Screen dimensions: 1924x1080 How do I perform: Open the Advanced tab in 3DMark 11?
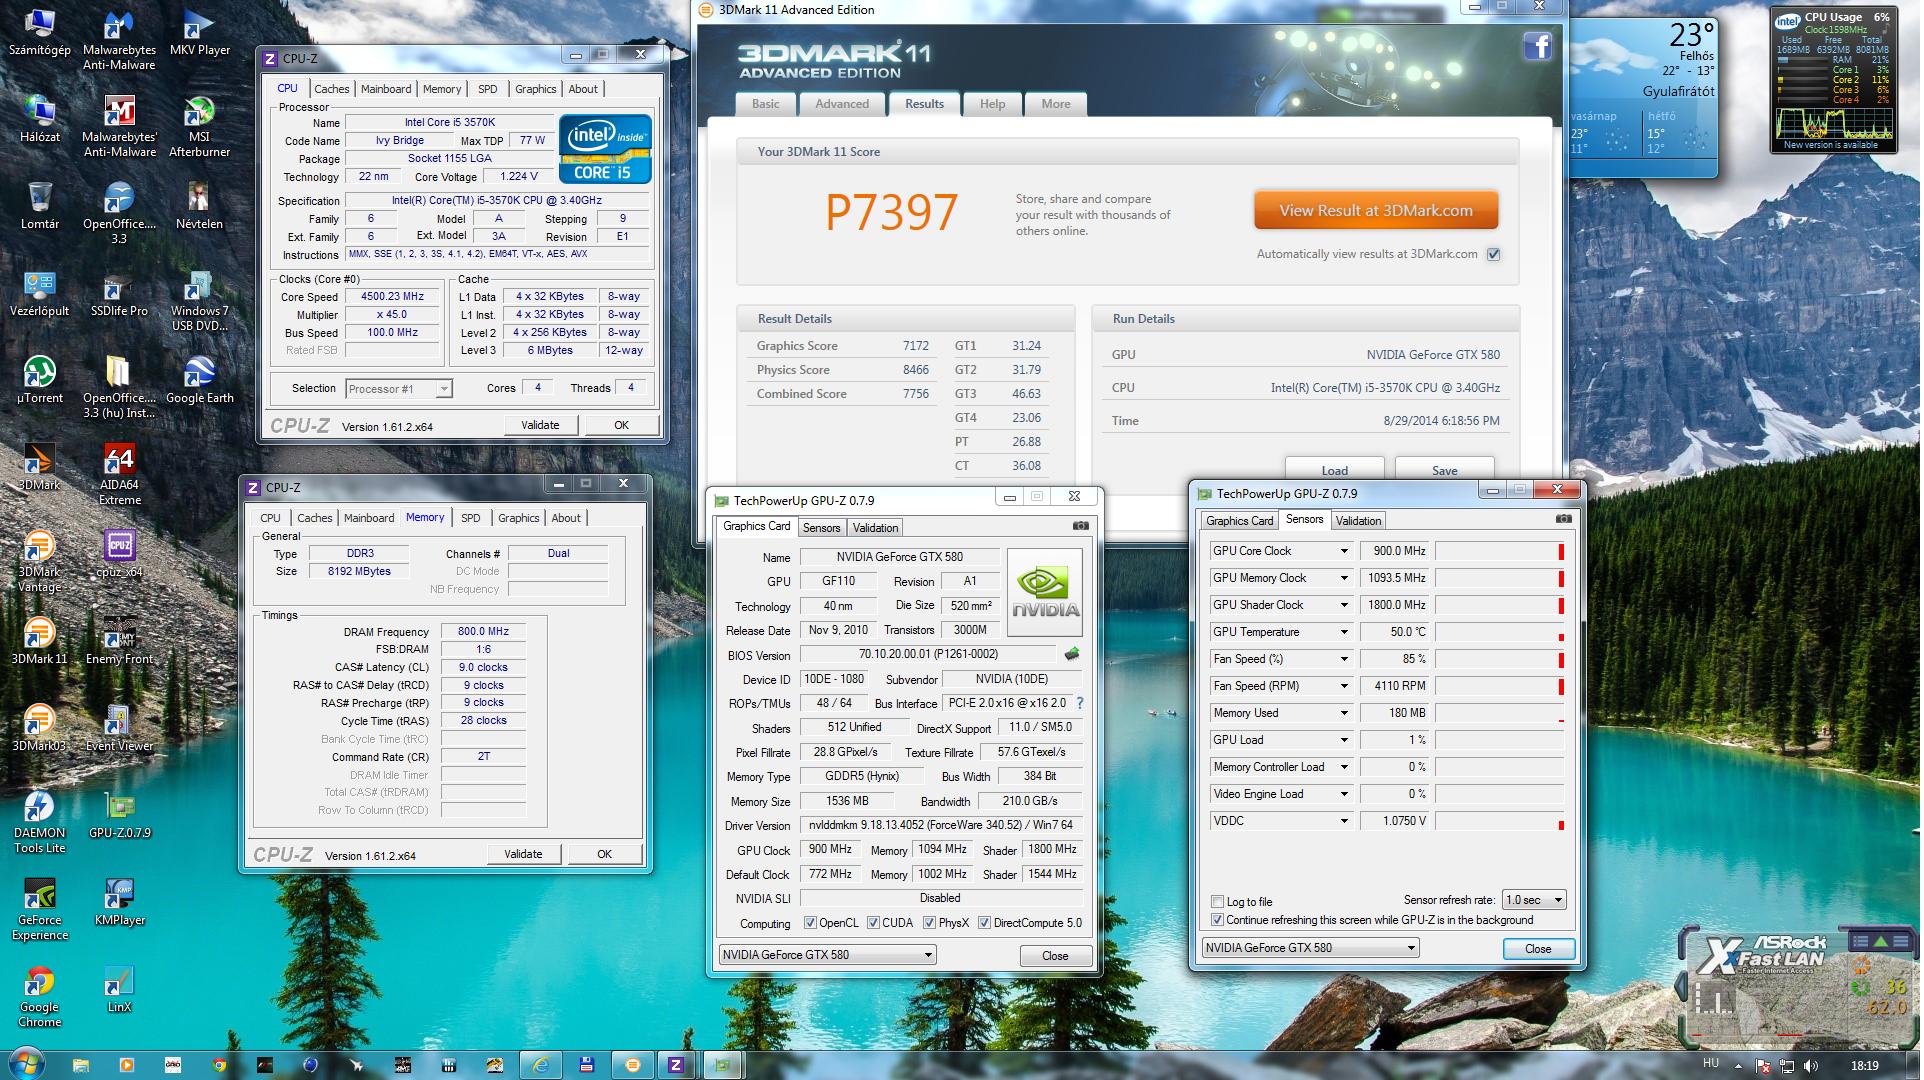pyautogui.click(x=842, y=104)
